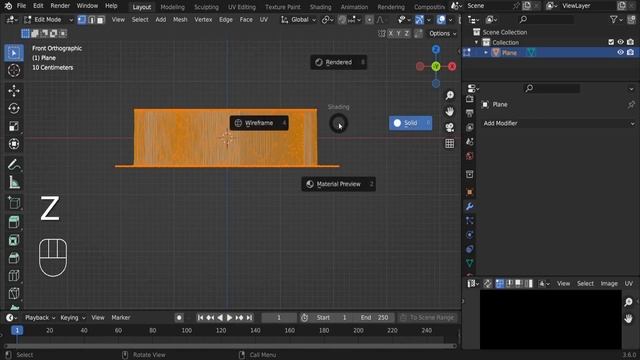Disable Plane render camera icon
640x360 pixels.
point(630,52)
